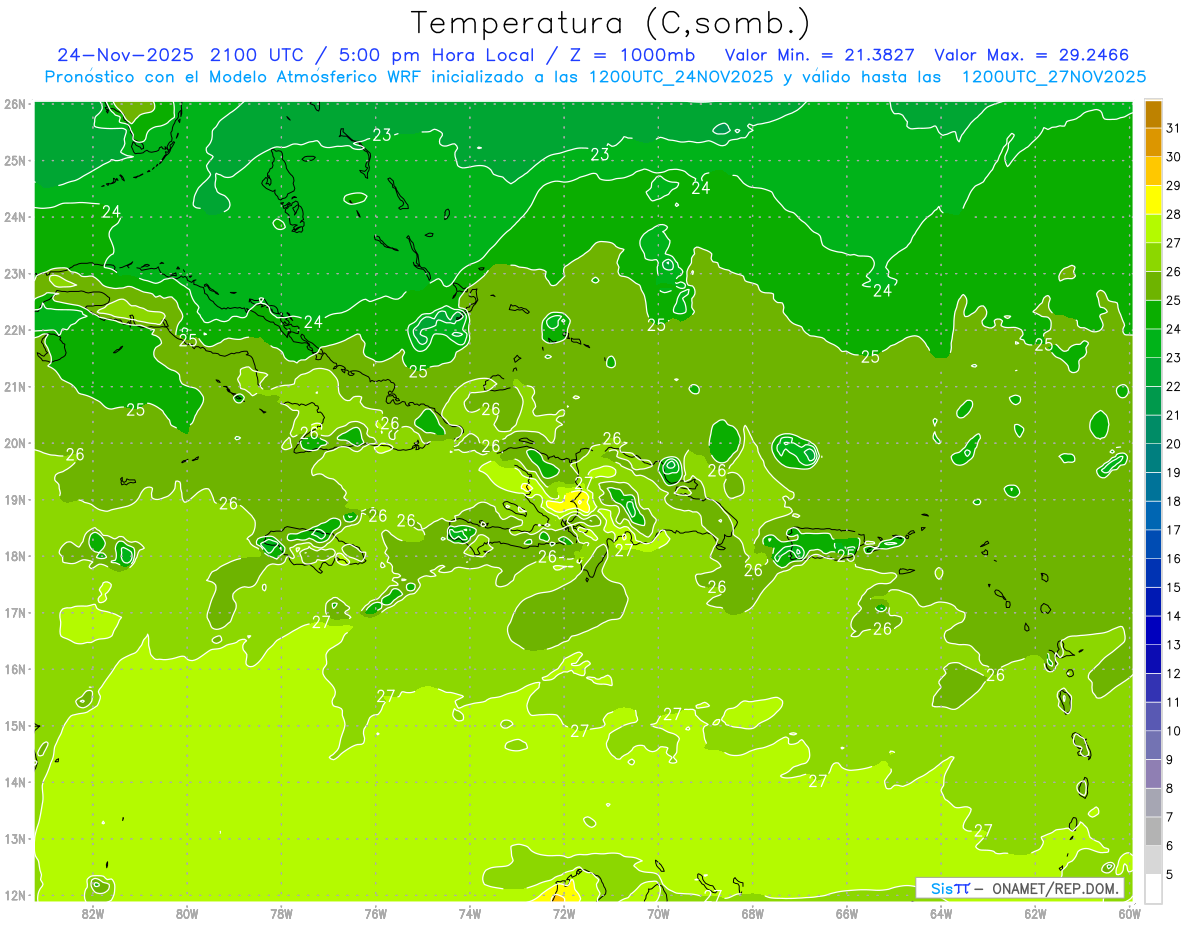The height and width of the screenshot is (927, 1200).
Task: Pick the dark blue legend swatch between 13 and 14
Action: (x=1153, y=630)
